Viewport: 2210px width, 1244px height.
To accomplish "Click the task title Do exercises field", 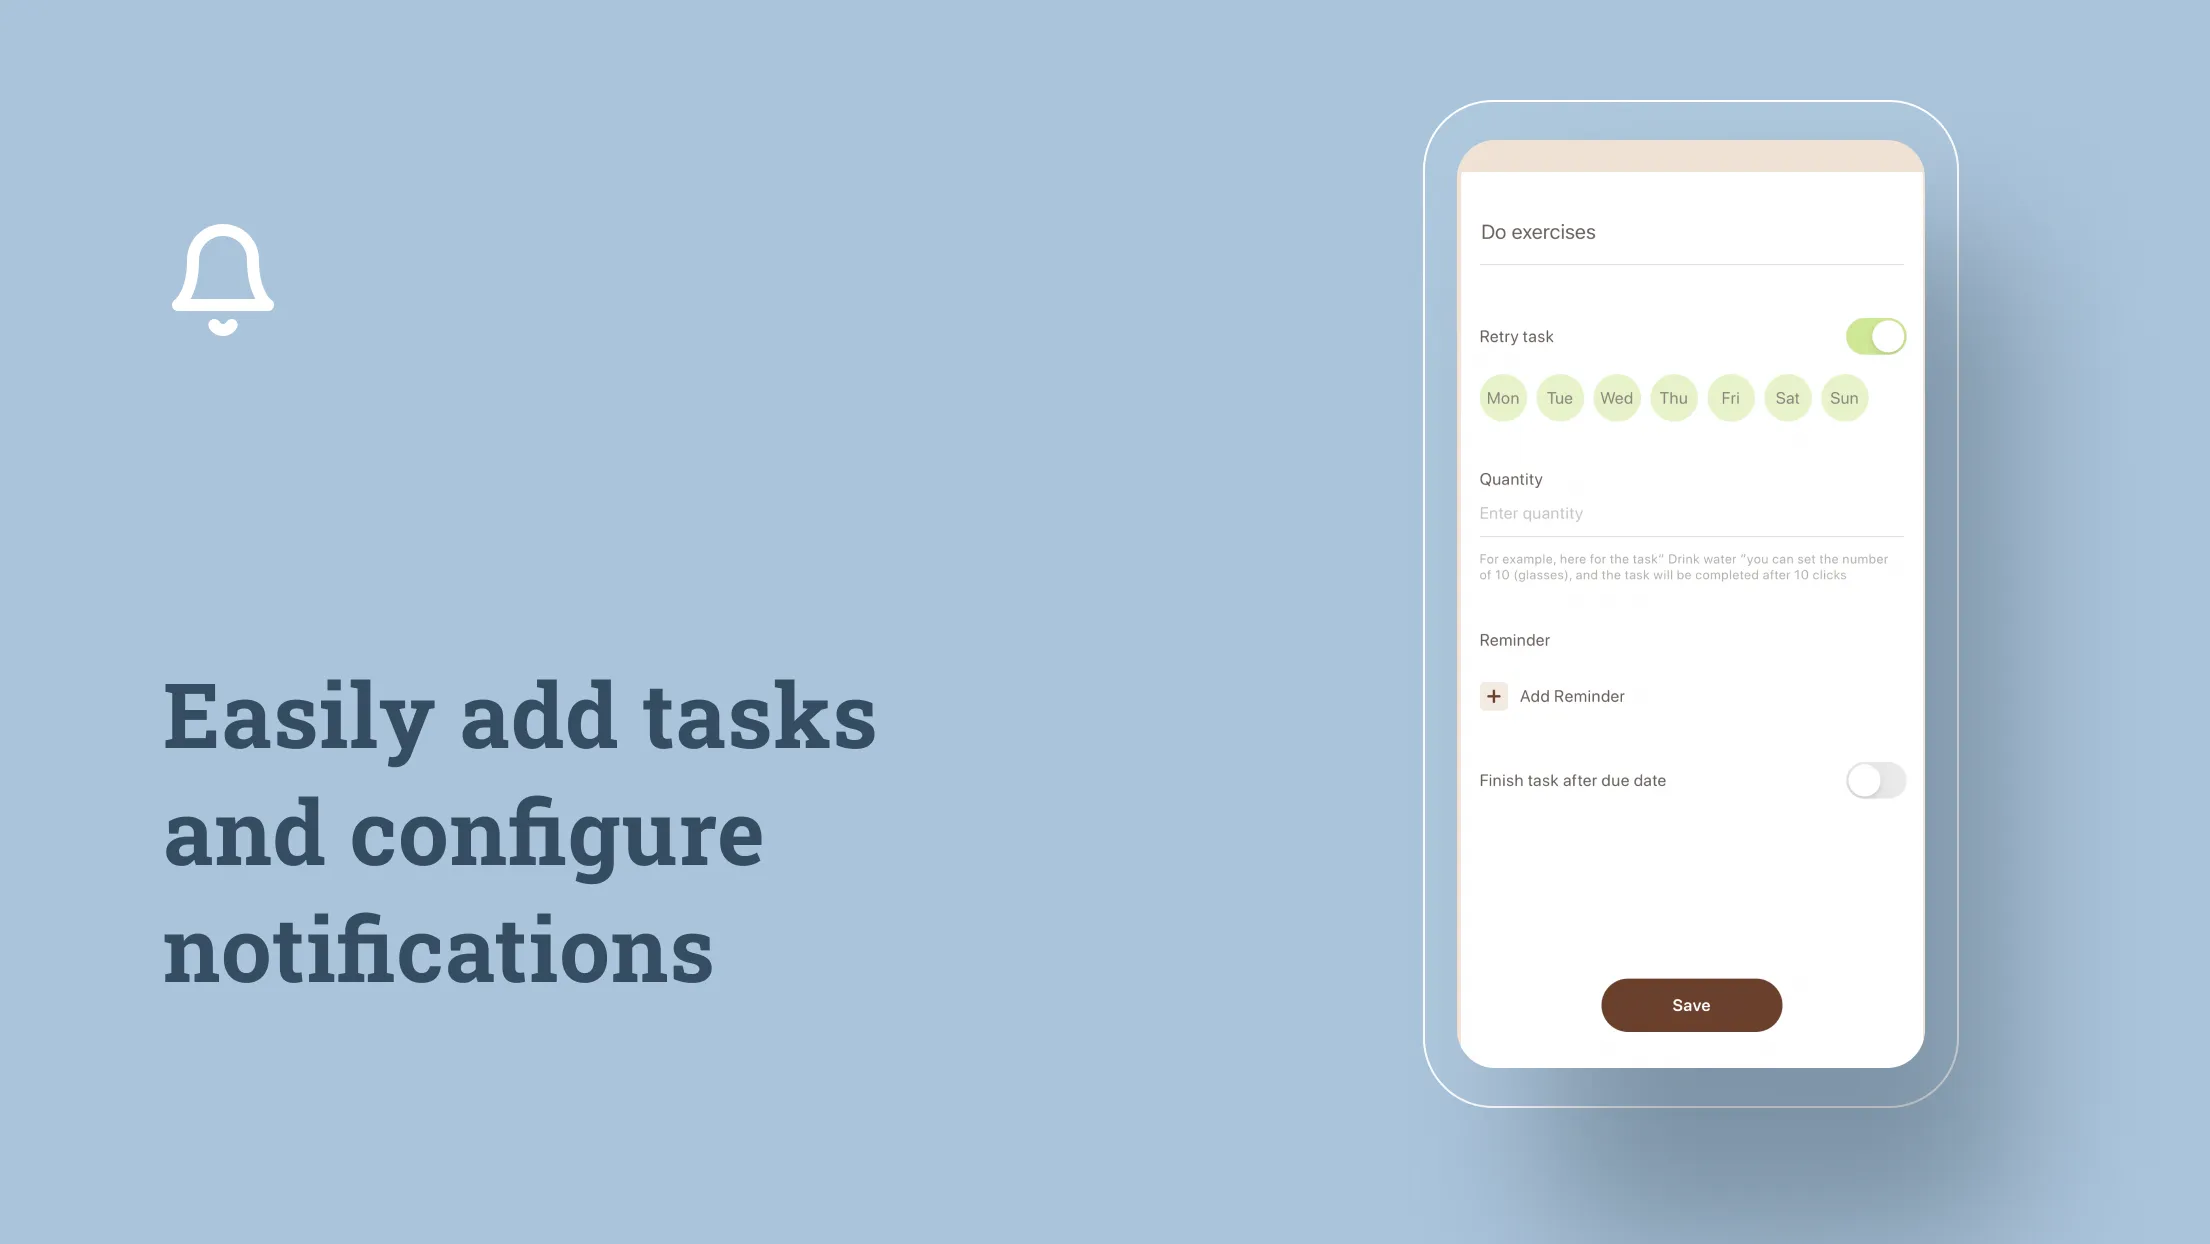I will pos(1689,232).
